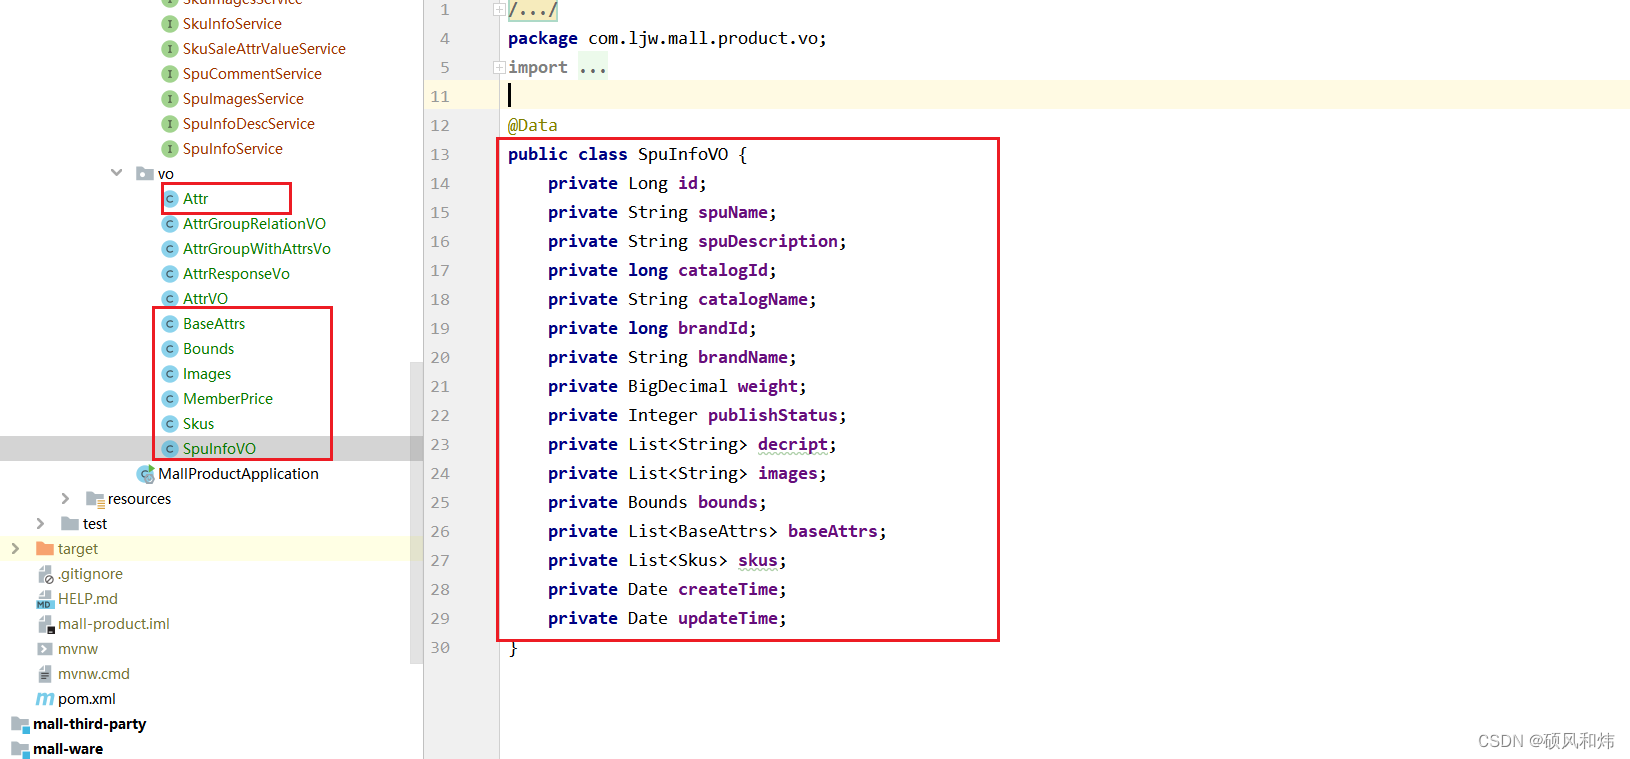Click the import ellipsis placeholder
1630x759 pixels.
click(x=593, y=68)
